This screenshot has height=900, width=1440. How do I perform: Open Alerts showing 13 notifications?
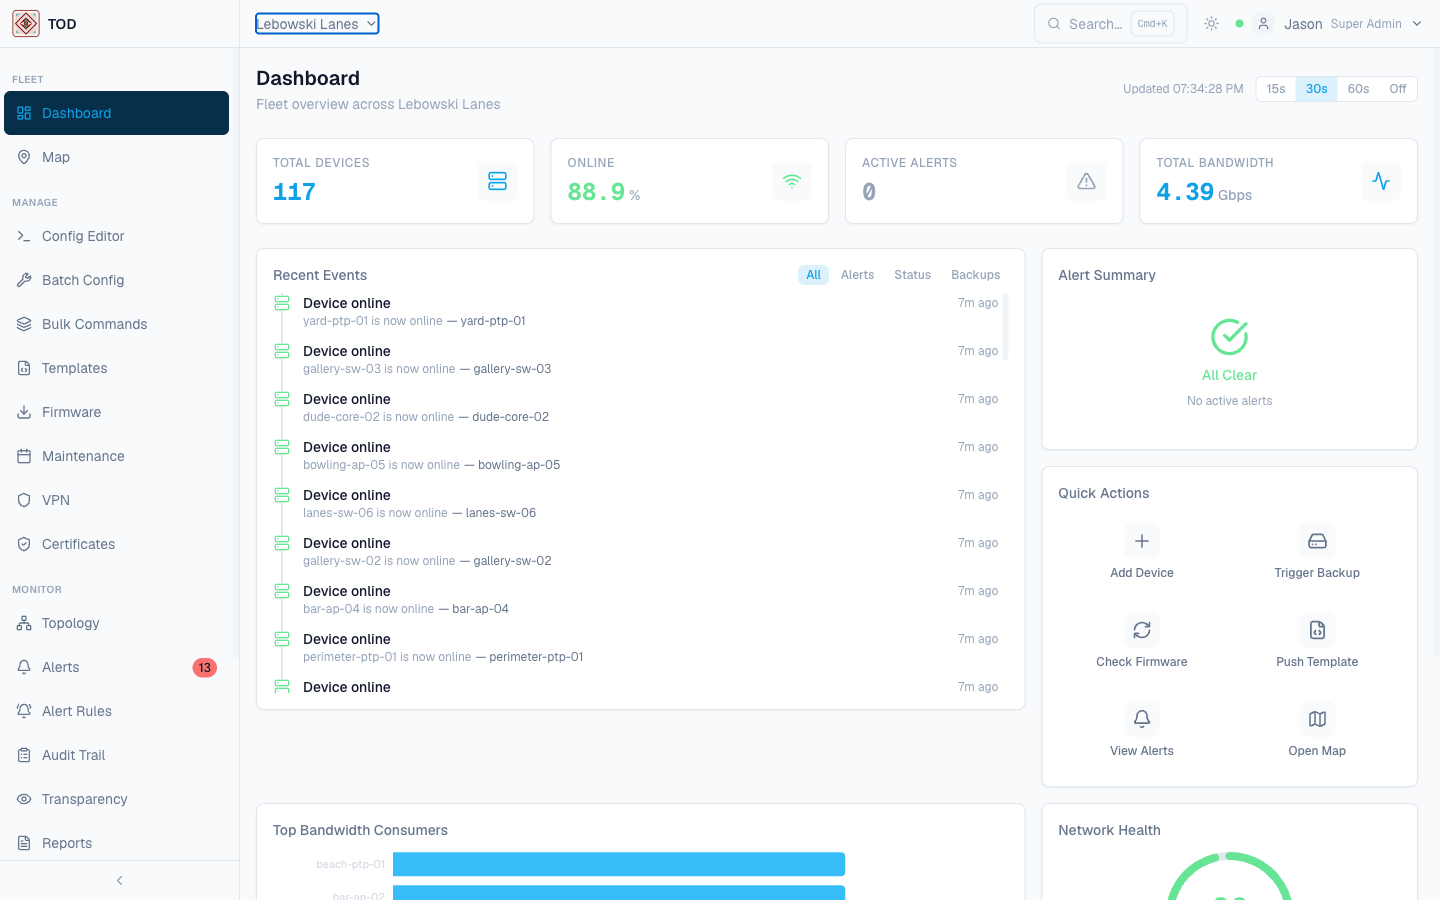(62, 667)
